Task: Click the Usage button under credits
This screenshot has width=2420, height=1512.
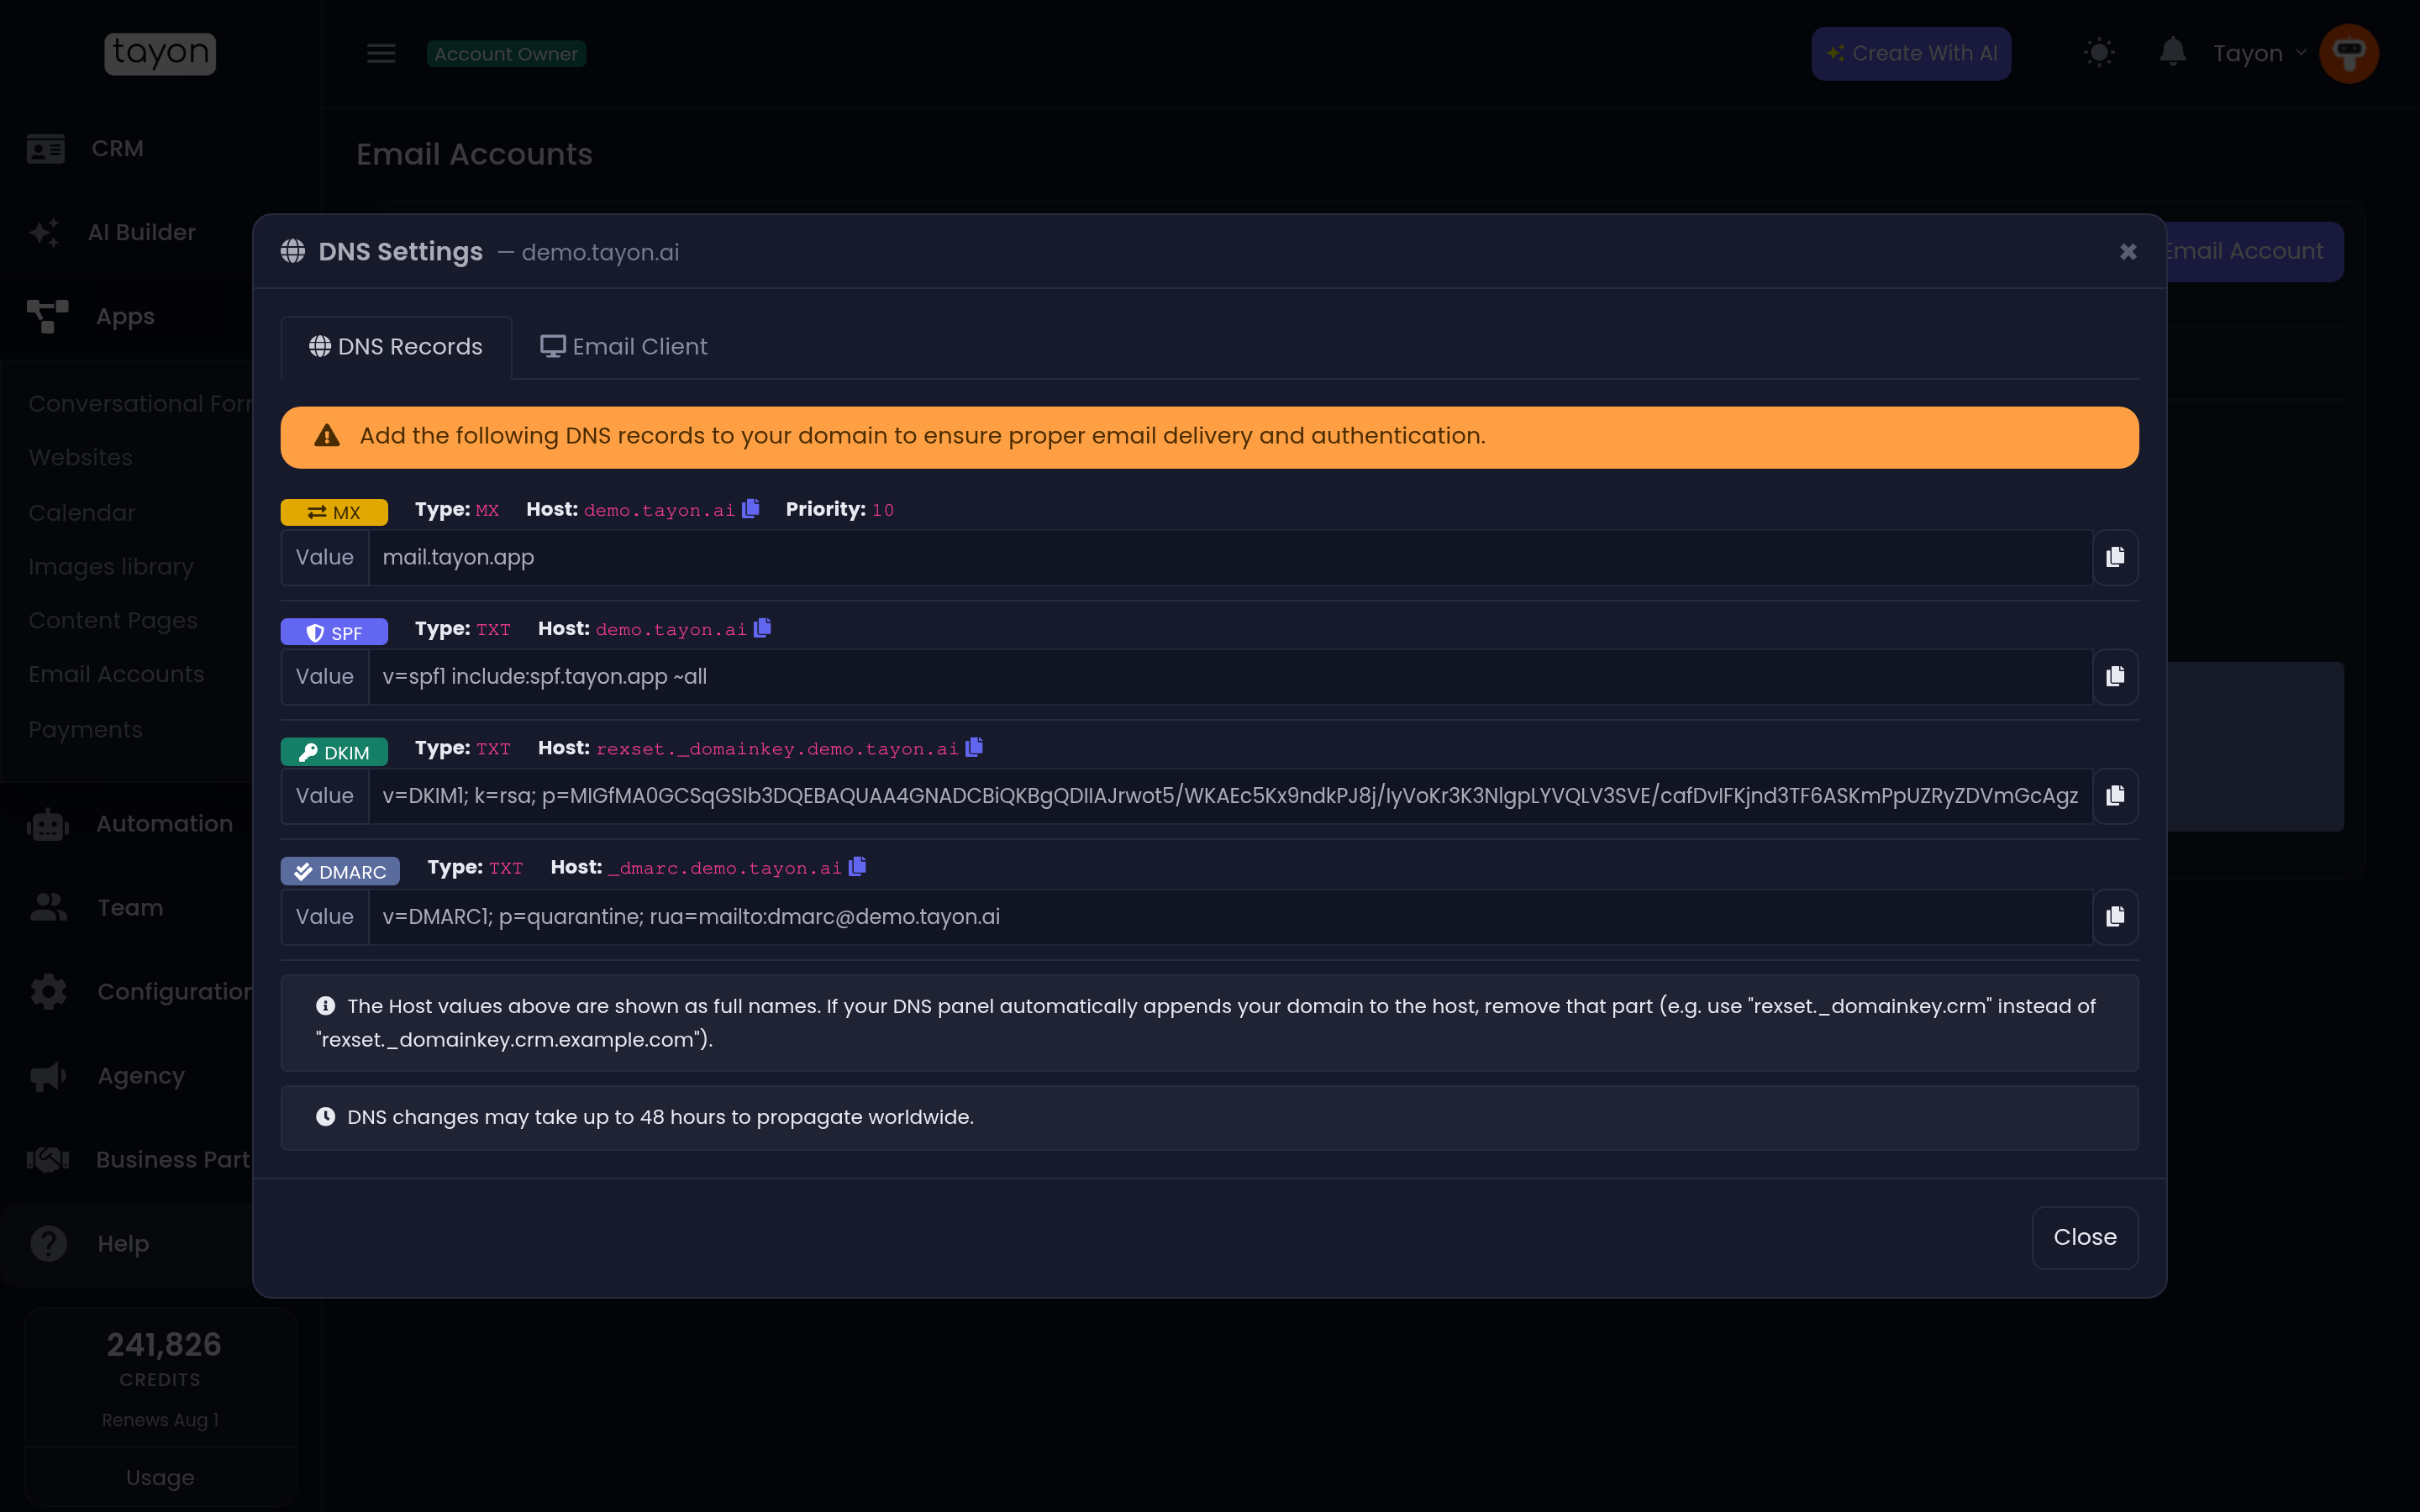Action: [x=160, y=1477]
